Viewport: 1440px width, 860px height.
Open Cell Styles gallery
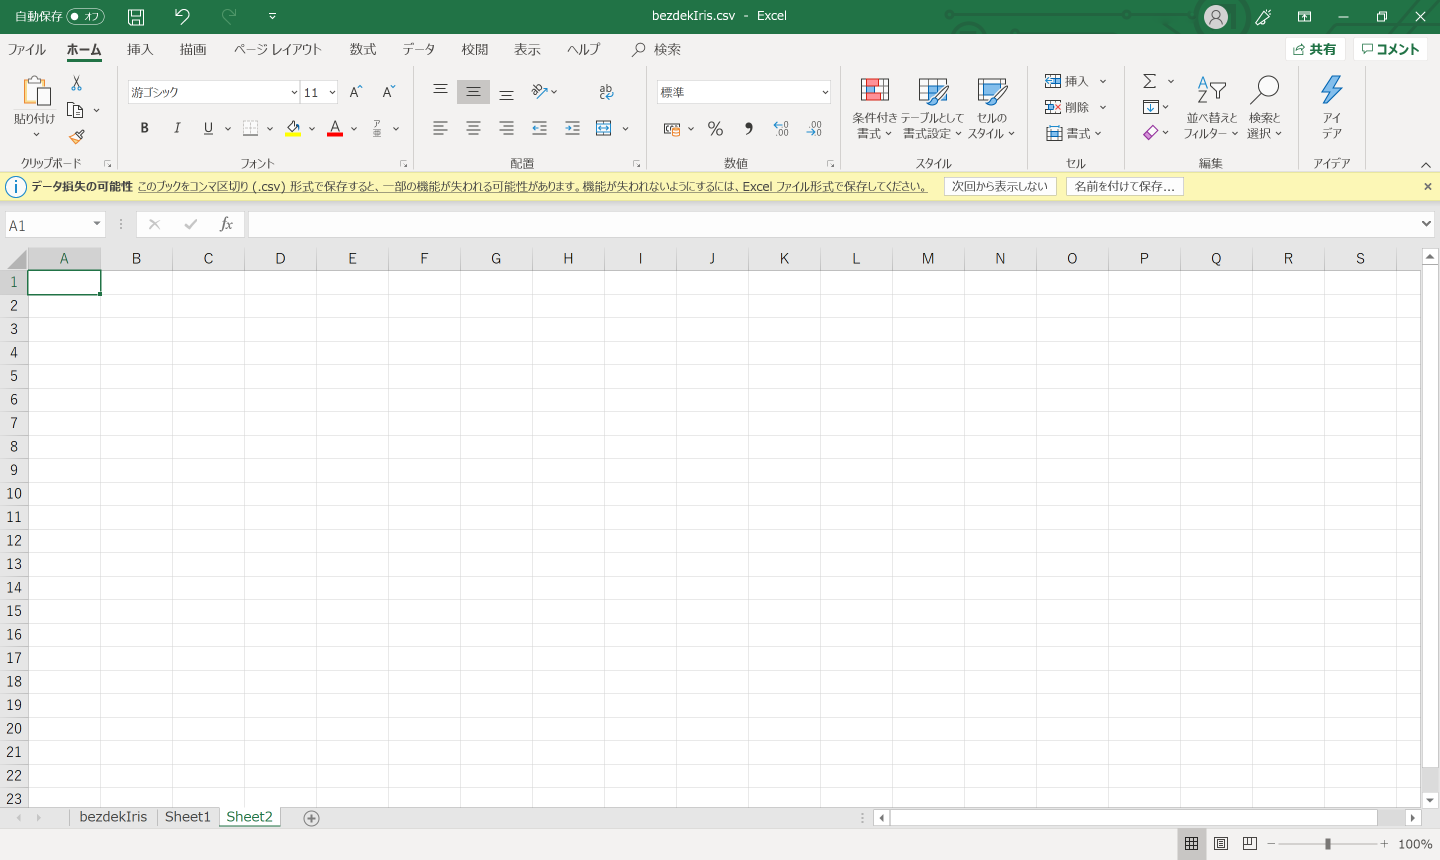click(991, 106)
